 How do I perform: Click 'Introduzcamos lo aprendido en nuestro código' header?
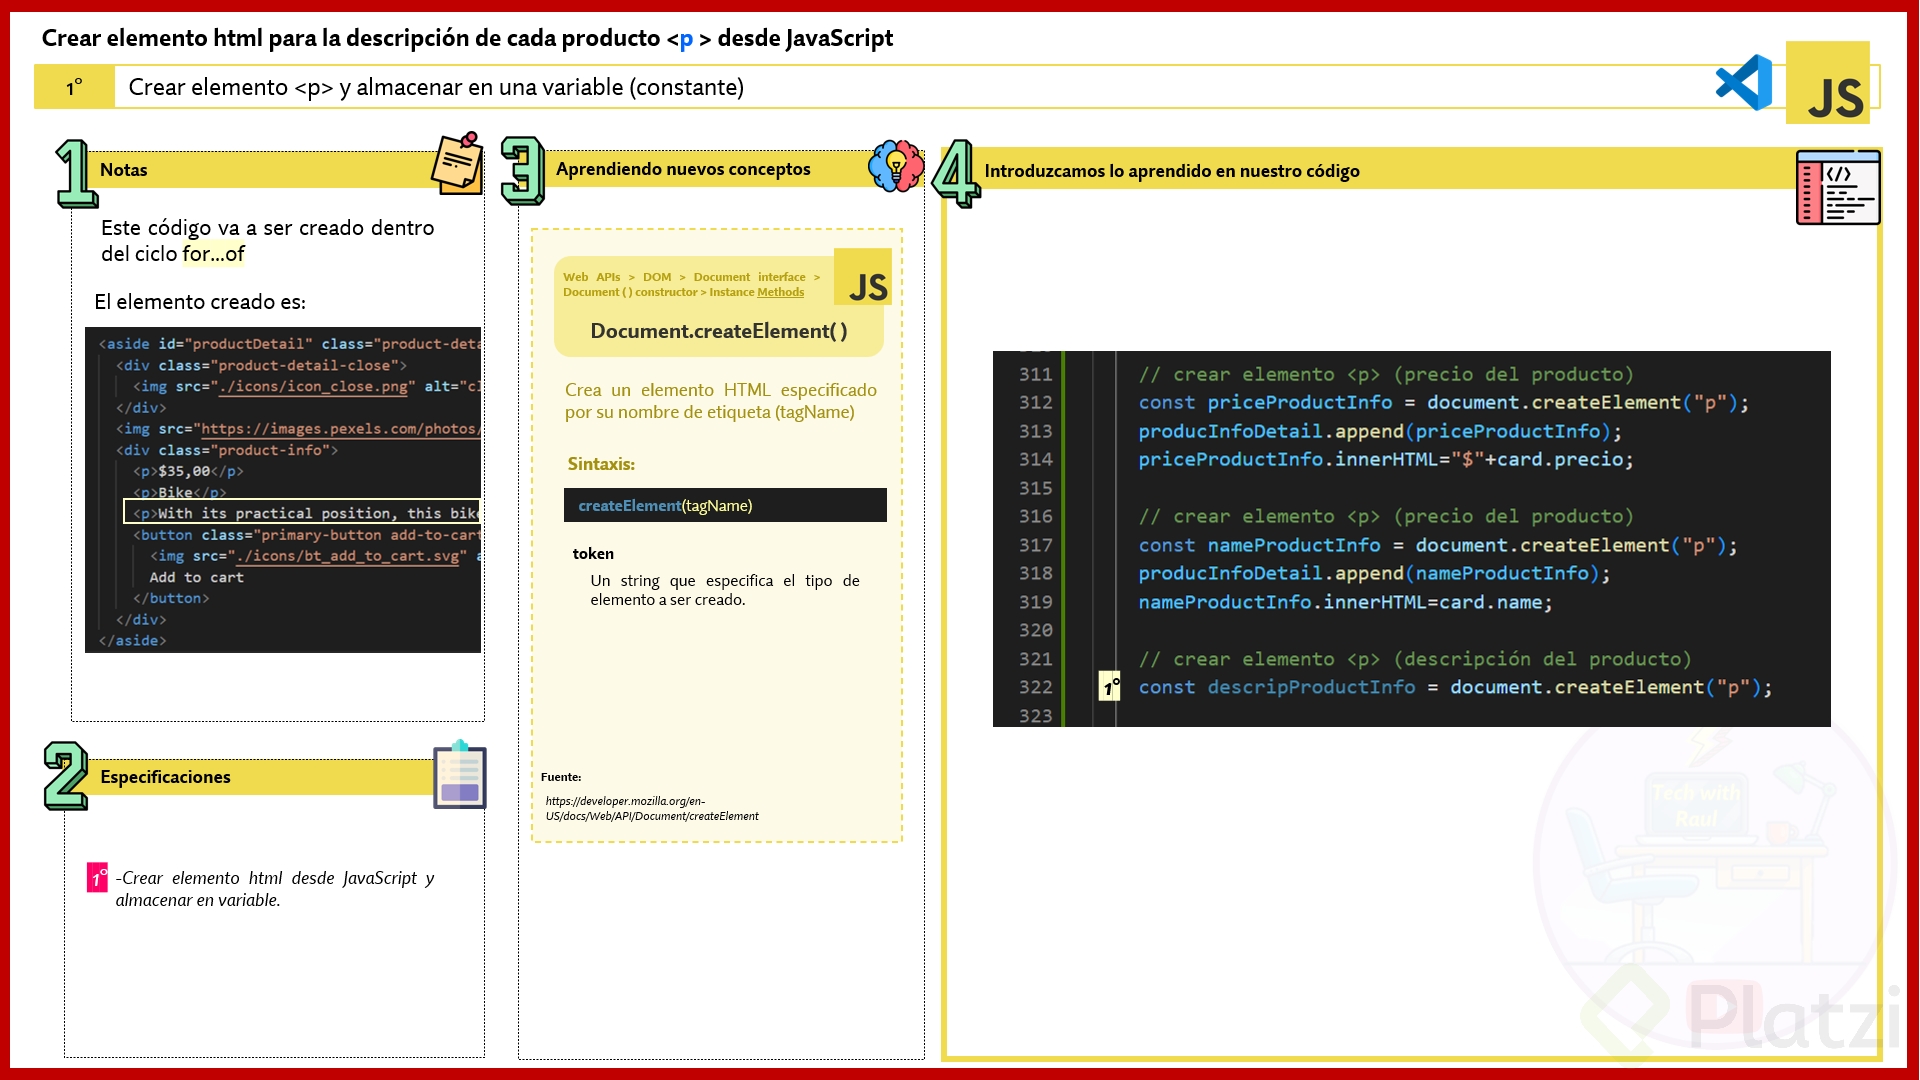pos(1172,171)
